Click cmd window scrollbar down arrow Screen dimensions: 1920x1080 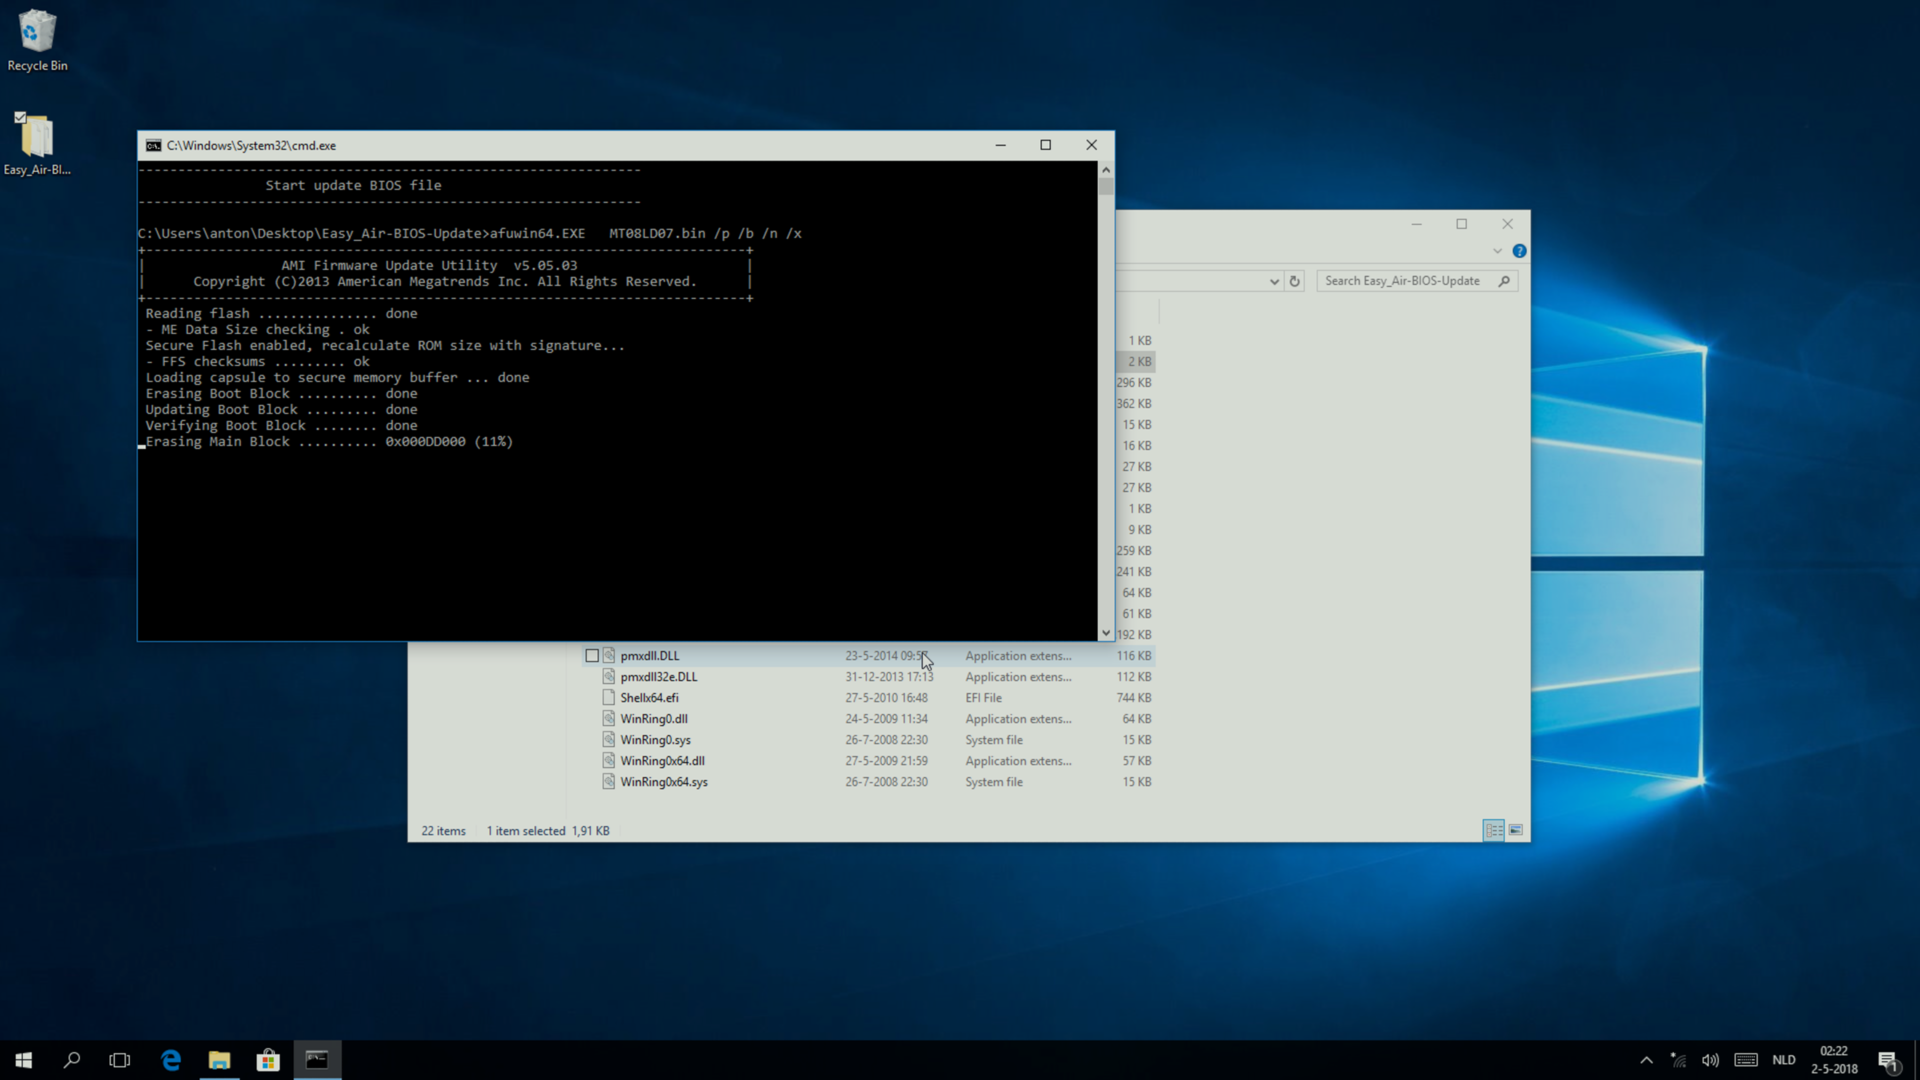click(x=1105, y=632)
